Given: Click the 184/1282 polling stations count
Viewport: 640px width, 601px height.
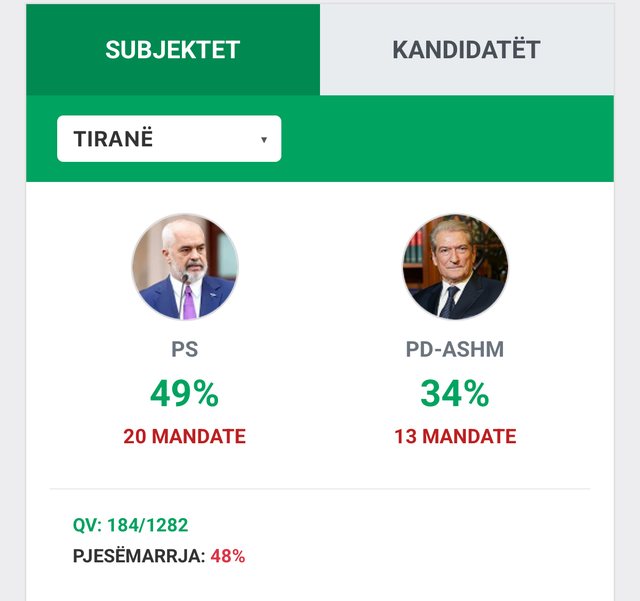Looking at the screenshot, I should click(148, 525).
